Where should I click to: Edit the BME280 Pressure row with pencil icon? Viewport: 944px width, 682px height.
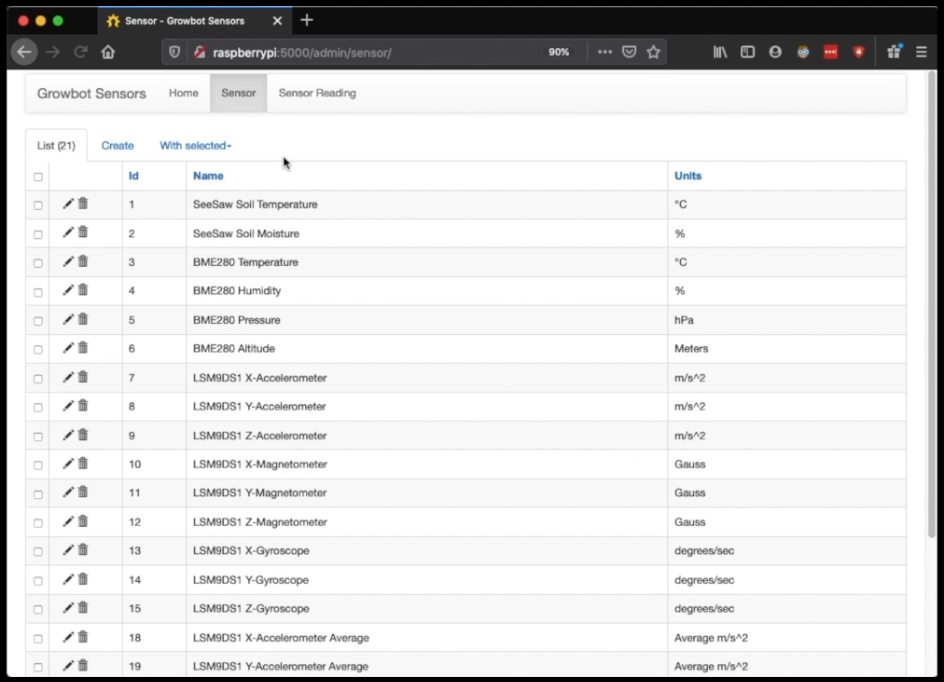pyautogui.click(x=68, y=320)
